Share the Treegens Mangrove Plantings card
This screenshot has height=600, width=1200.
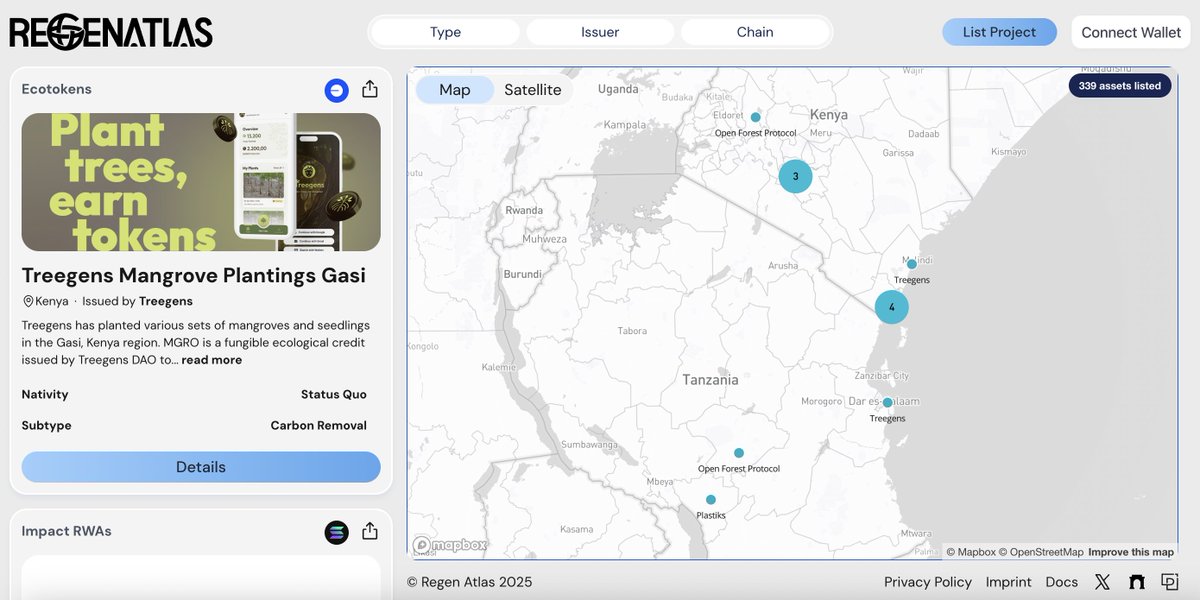(370, 89)
